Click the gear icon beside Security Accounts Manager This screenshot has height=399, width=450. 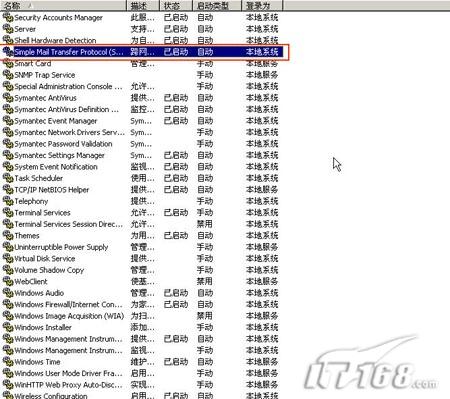8,17
